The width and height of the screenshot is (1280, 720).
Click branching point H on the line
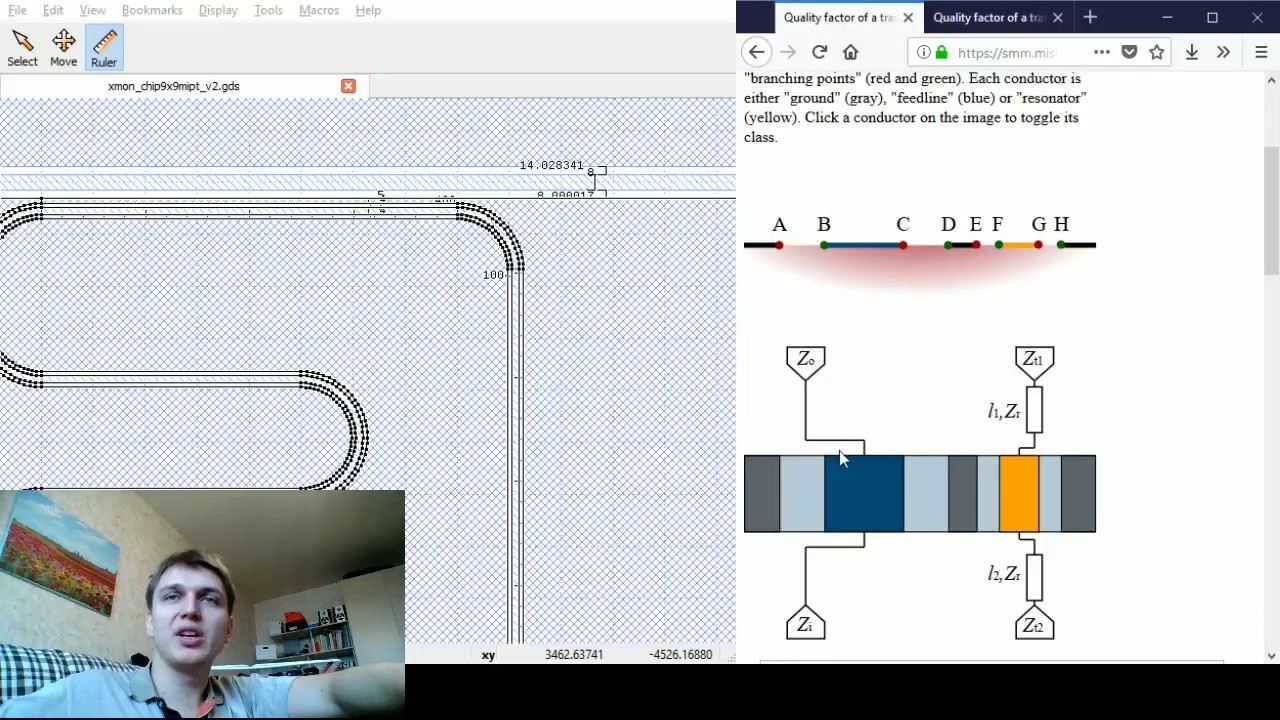(1061, 245)
